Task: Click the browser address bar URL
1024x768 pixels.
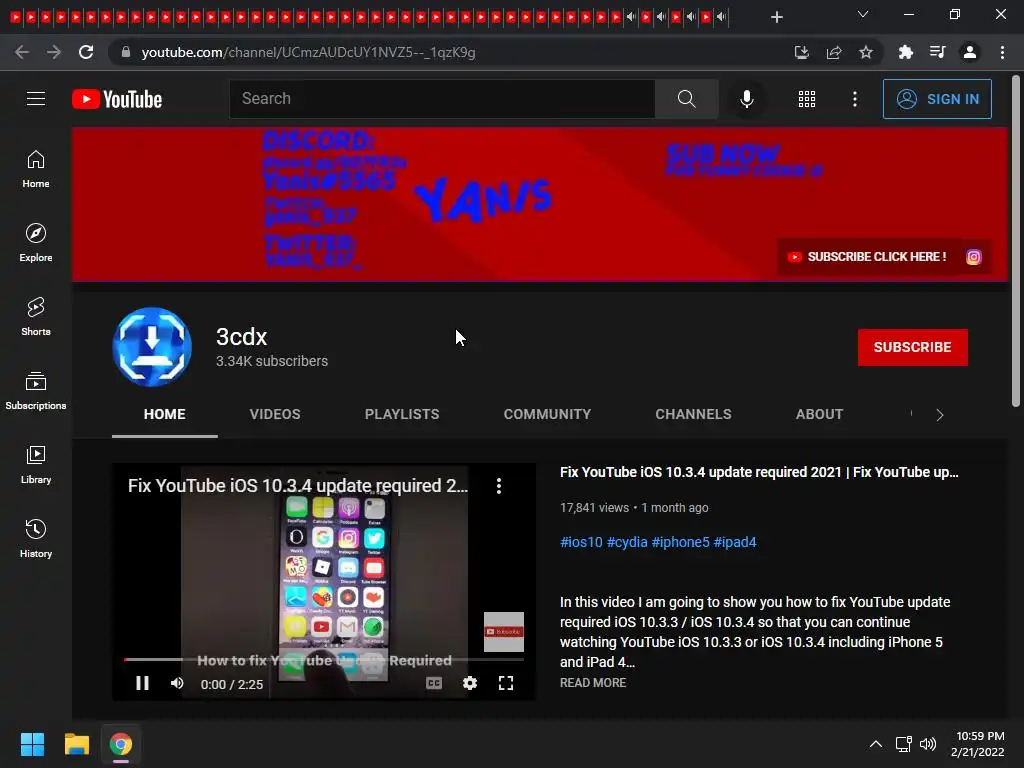Action: pos(308,52)
